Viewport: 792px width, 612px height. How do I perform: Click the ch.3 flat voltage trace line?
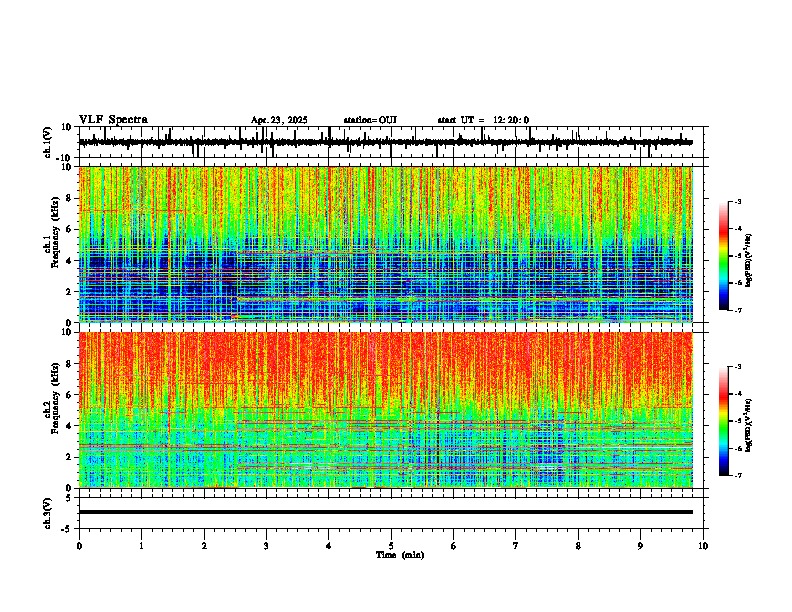[x=386, y=512]
